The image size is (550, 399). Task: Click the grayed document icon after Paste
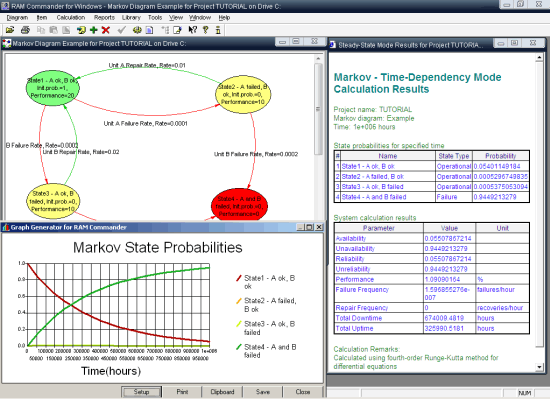point(66,30)
